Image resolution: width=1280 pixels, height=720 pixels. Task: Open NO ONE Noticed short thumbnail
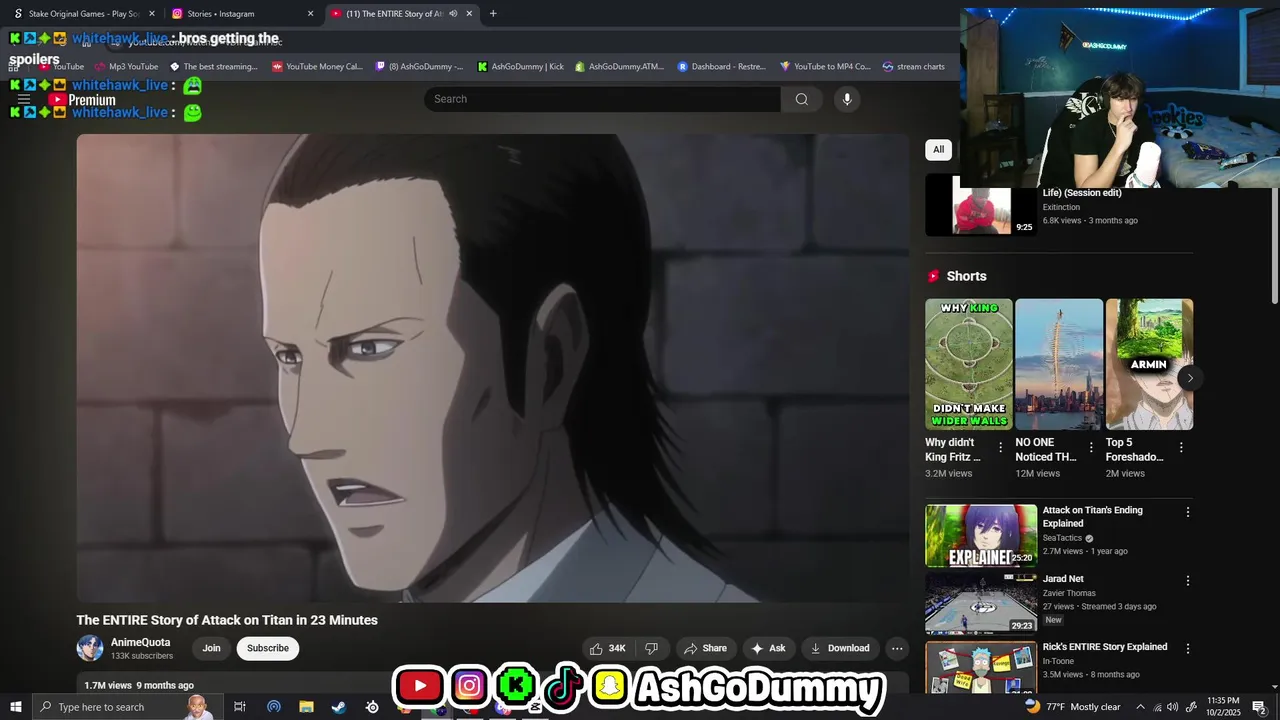[x=1059, y=364]
